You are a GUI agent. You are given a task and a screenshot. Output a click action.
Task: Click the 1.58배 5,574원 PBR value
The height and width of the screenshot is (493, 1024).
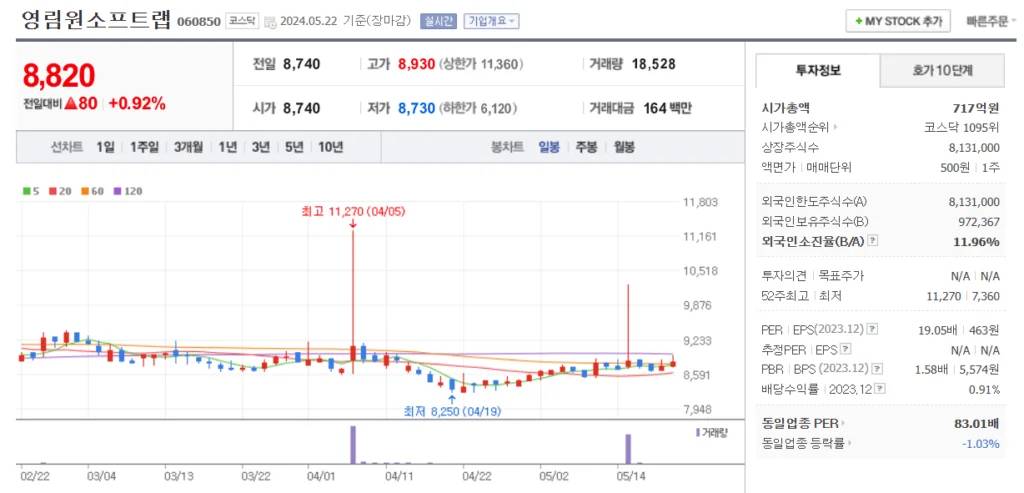957,370
